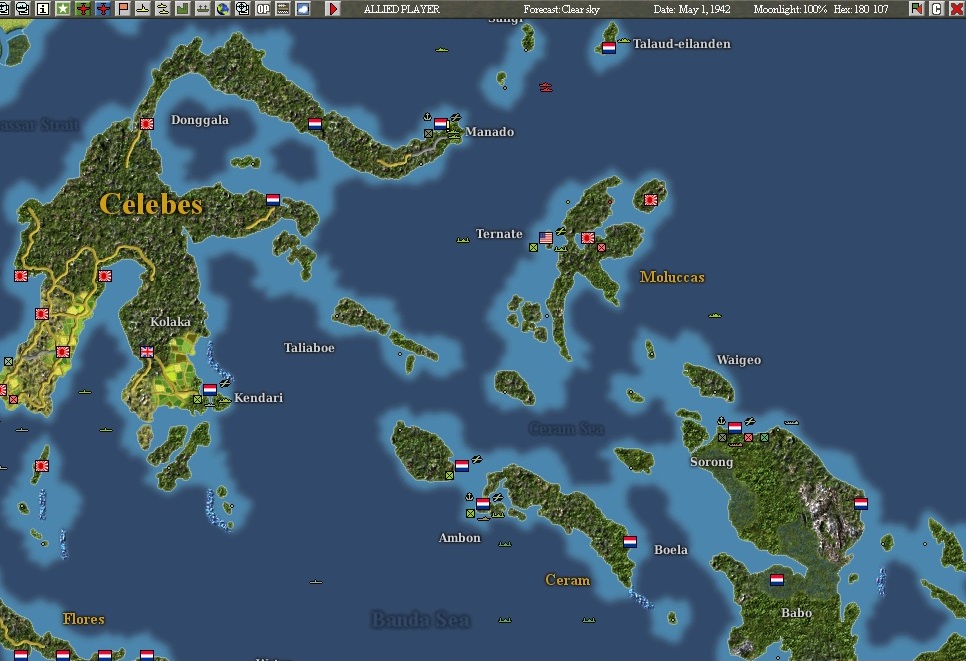Image resolution: width=966 pixels, height=661 pixels.
Task: Select the ship marker south of Ambon
Action: pyautogui.click(x=505, y=545)
